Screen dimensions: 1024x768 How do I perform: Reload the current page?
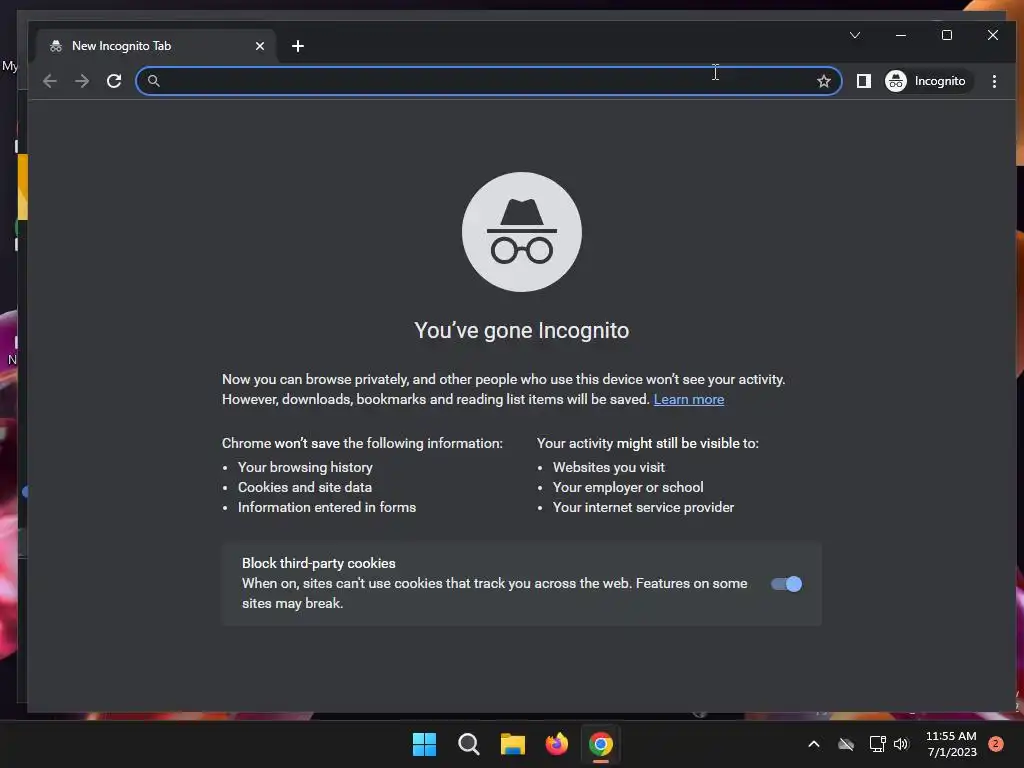tap(114, 81)
